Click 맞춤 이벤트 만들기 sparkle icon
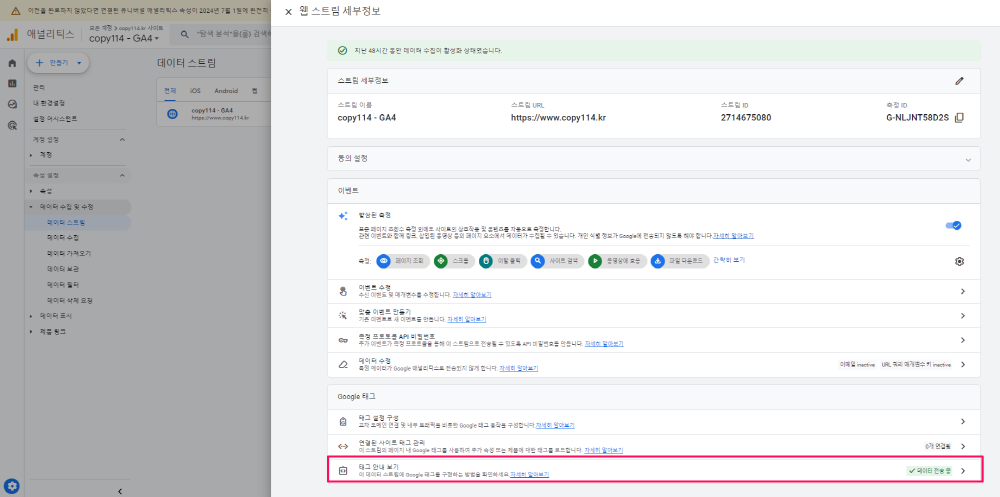Viewport: 1000px width, 497px height. pos(343,316)
